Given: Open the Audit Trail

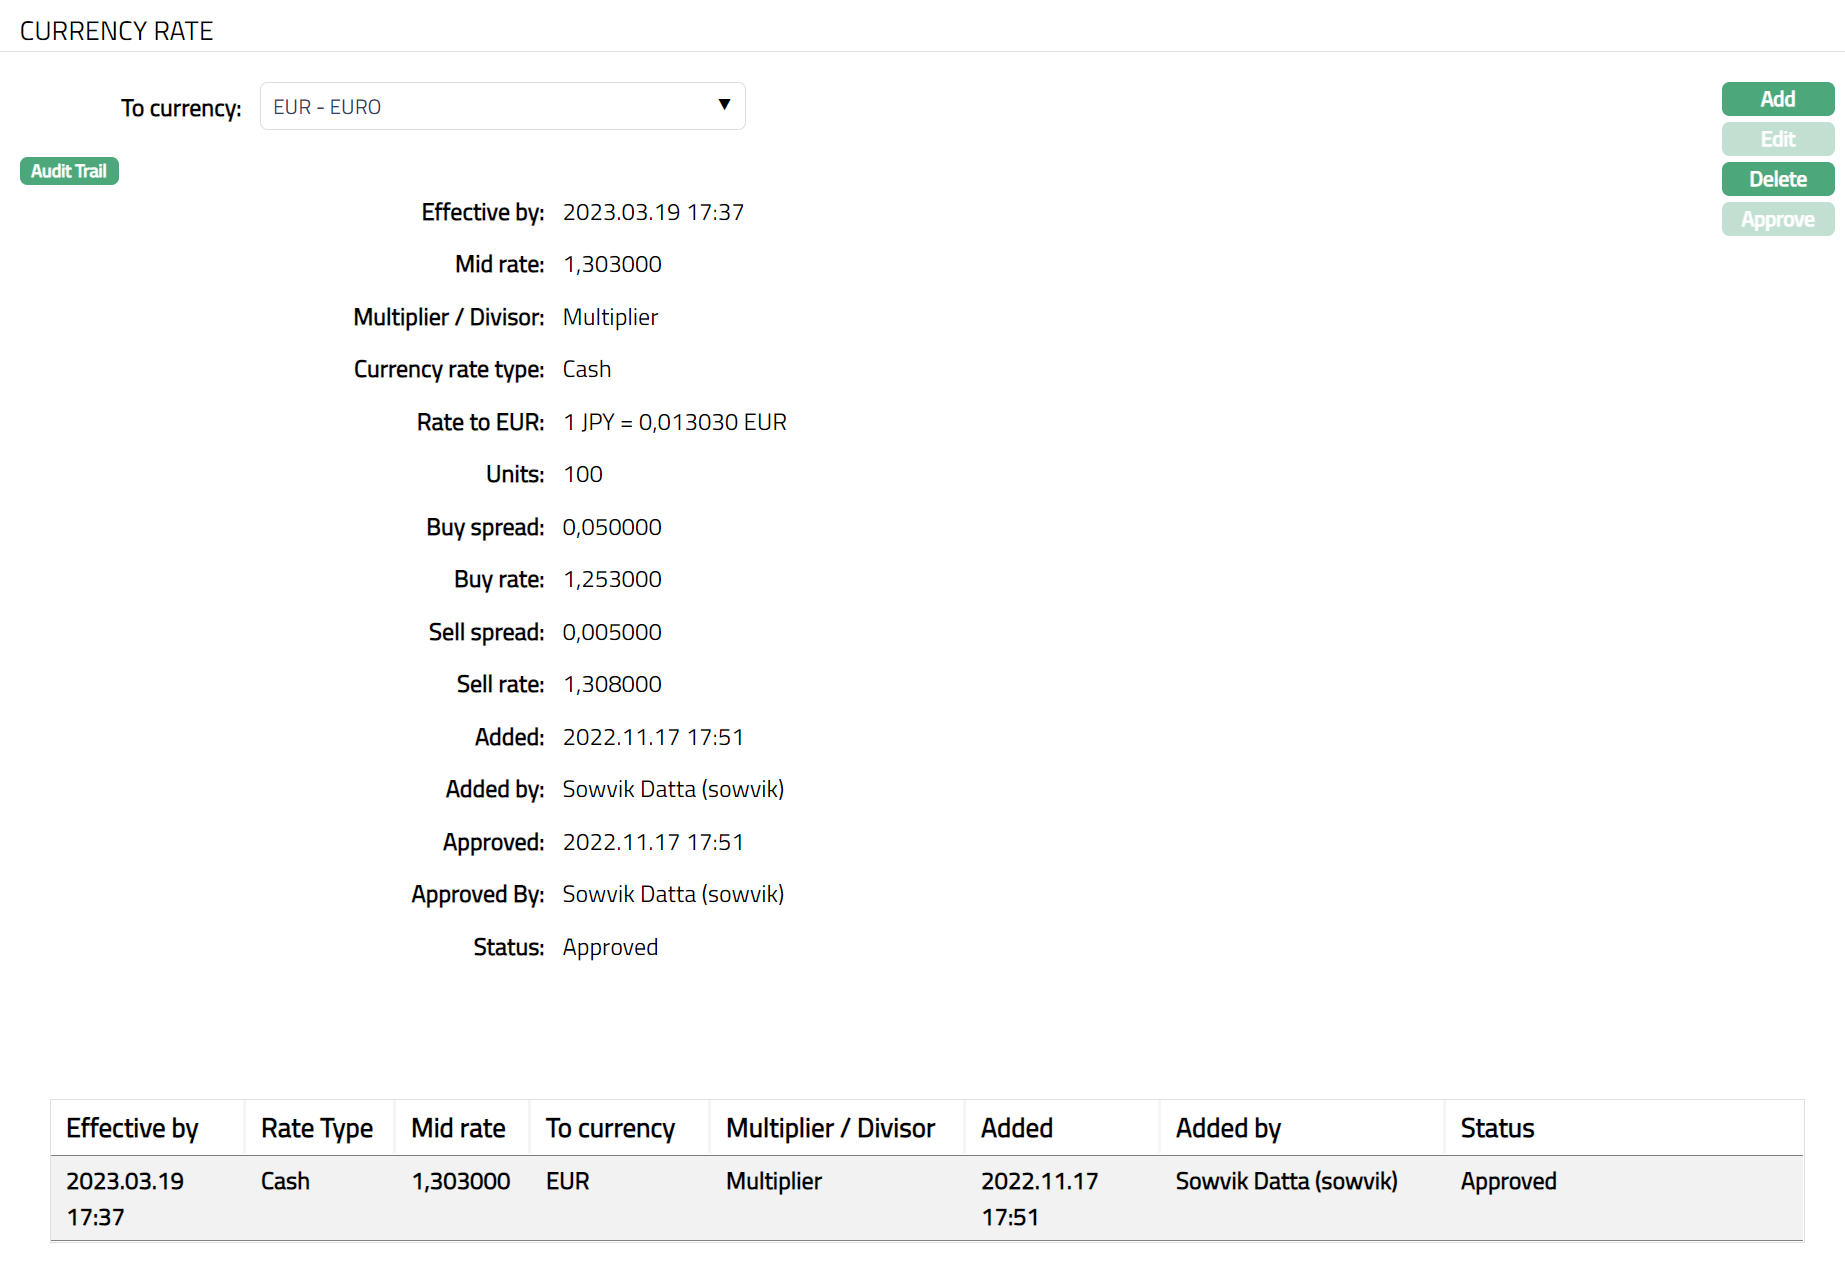Looking at the screenshot, I should click(x=69, y=171).
